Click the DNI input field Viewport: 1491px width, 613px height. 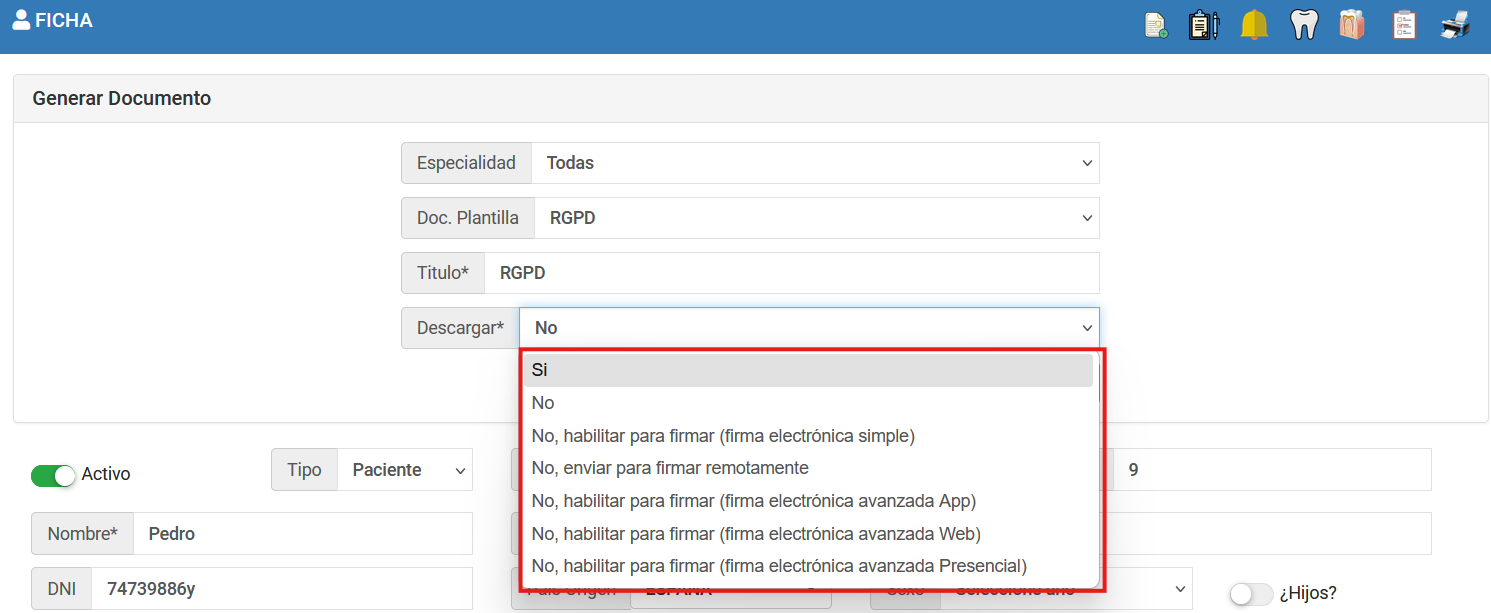(280, 589)
